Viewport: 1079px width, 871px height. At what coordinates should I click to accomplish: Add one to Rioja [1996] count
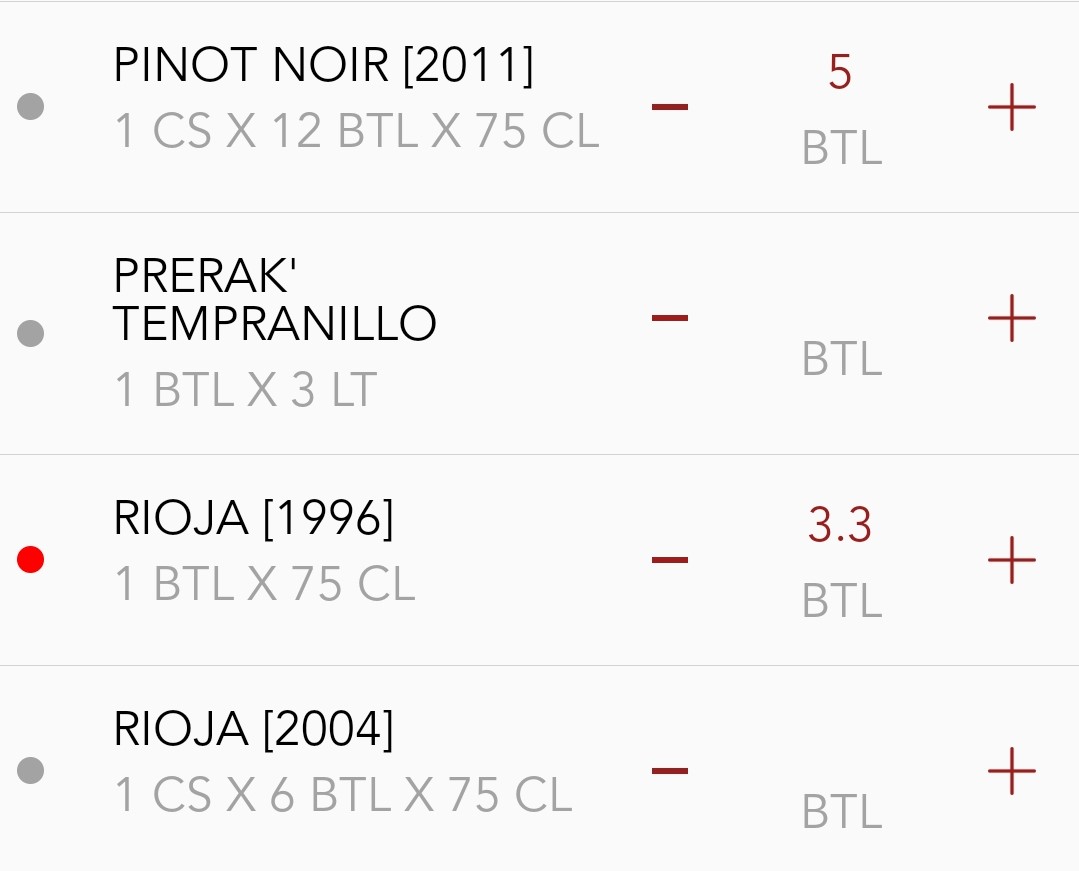(1011, 559)
